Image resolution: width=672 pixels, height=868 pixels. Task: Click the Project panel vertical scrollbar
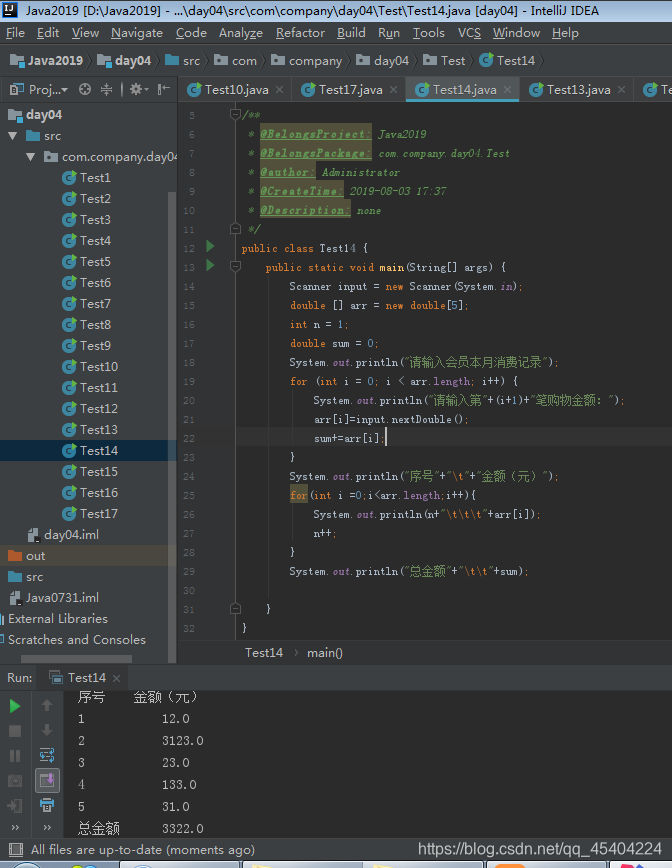172,426
